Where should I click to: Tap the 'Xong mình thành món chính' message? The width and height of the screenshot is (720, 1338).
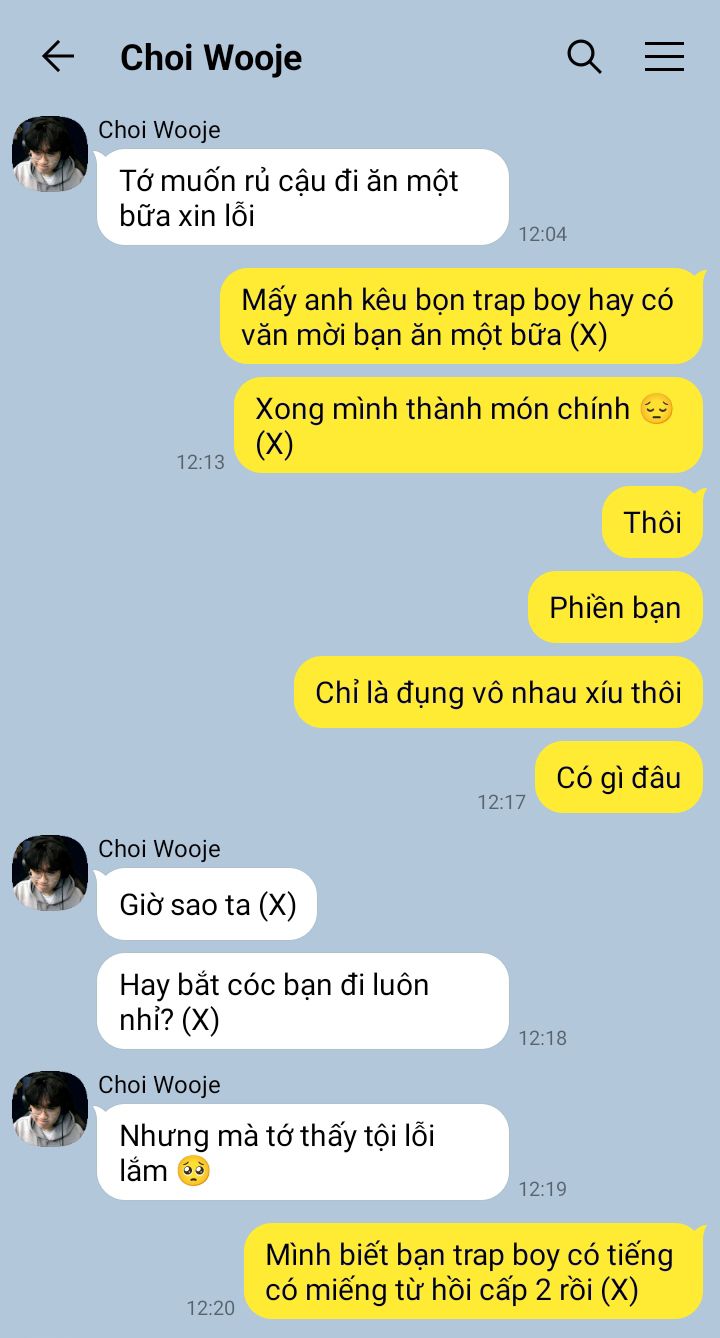[x=468, y=425]
